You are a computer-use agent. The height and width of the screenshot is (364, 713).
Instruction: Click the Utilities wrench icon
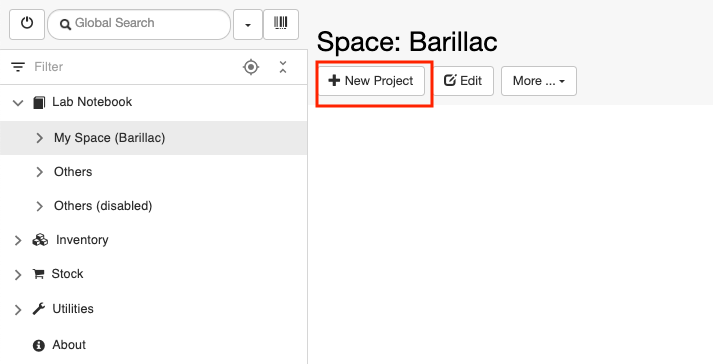(x=39, y=309)
